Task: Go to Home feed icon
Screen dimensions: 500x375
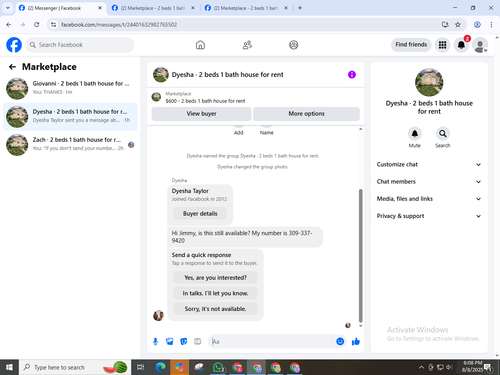Action: click(200, 45)
